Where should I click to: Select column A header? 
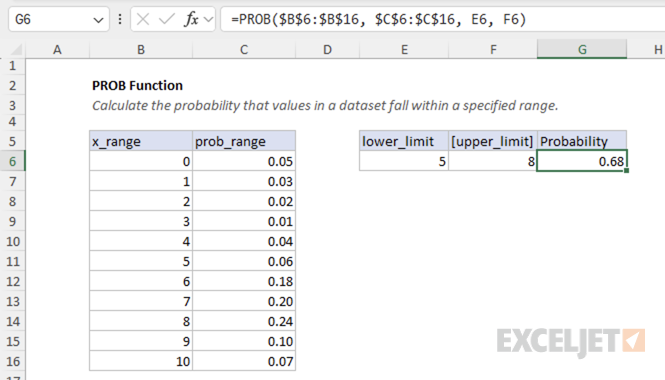coord(57,50)
